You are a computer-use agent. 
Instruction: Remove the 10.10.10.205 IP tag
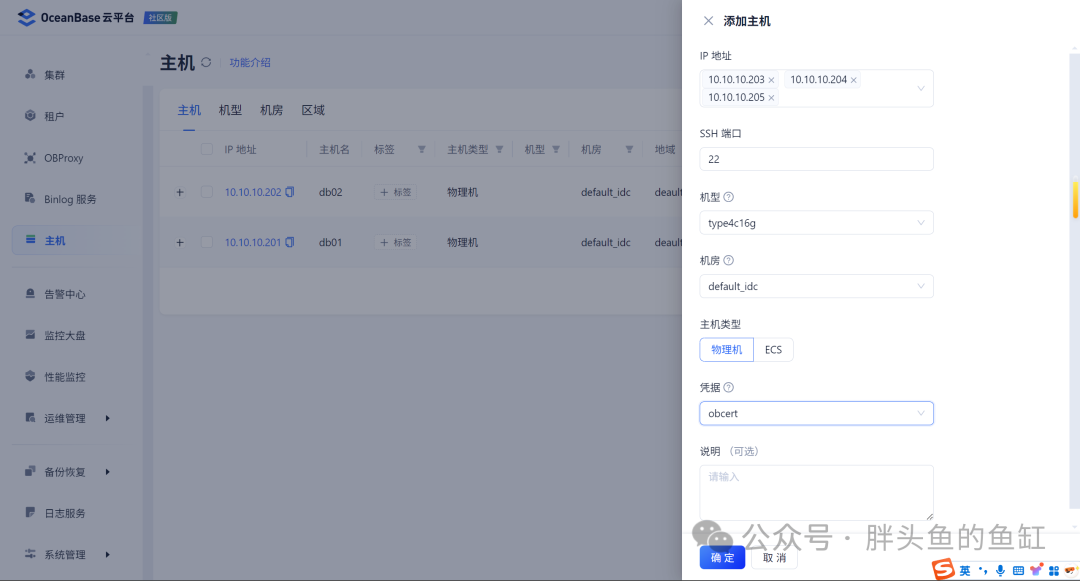pyautogui.click(x=771, y=98)
